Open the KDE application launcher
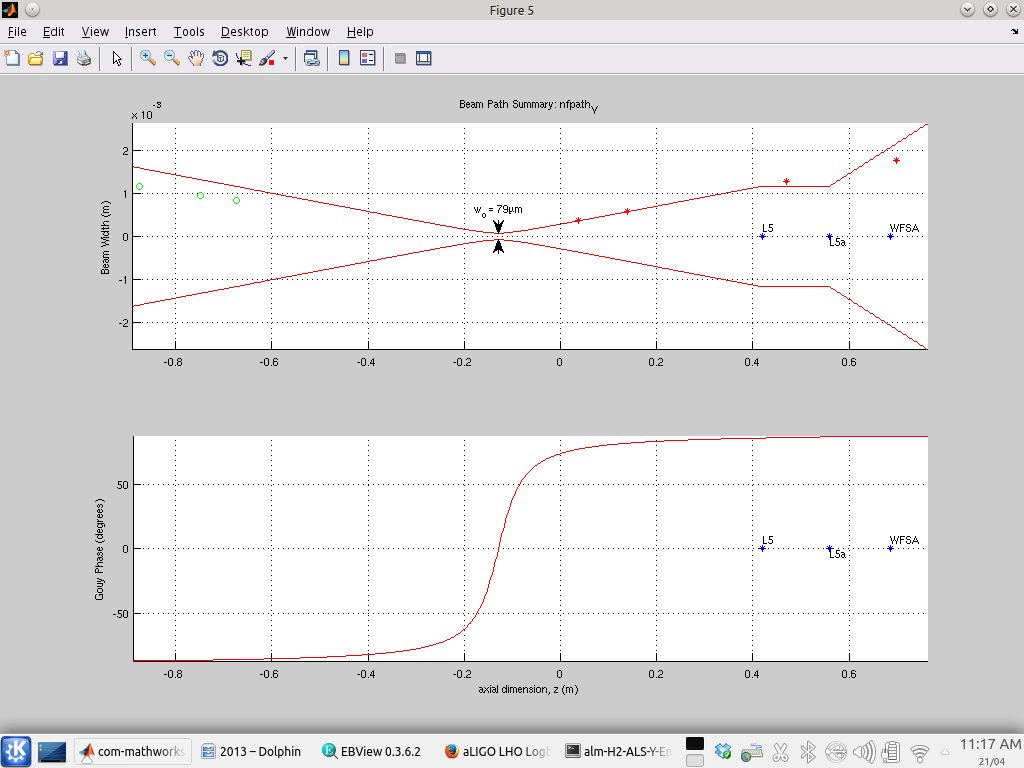The image size is (1024, 768). pyautogui.click(x=16, y=751)
